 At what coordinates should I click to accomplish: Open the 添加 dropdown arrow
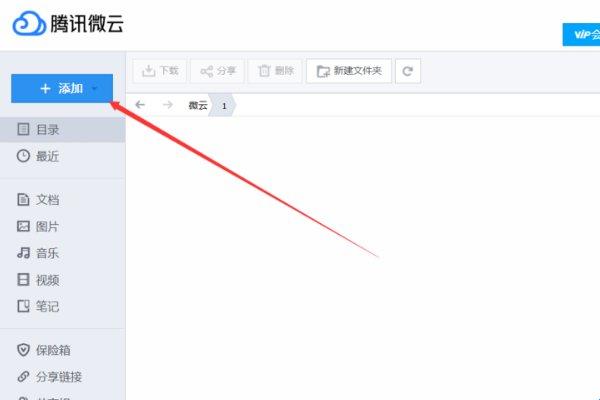point(95,88)
